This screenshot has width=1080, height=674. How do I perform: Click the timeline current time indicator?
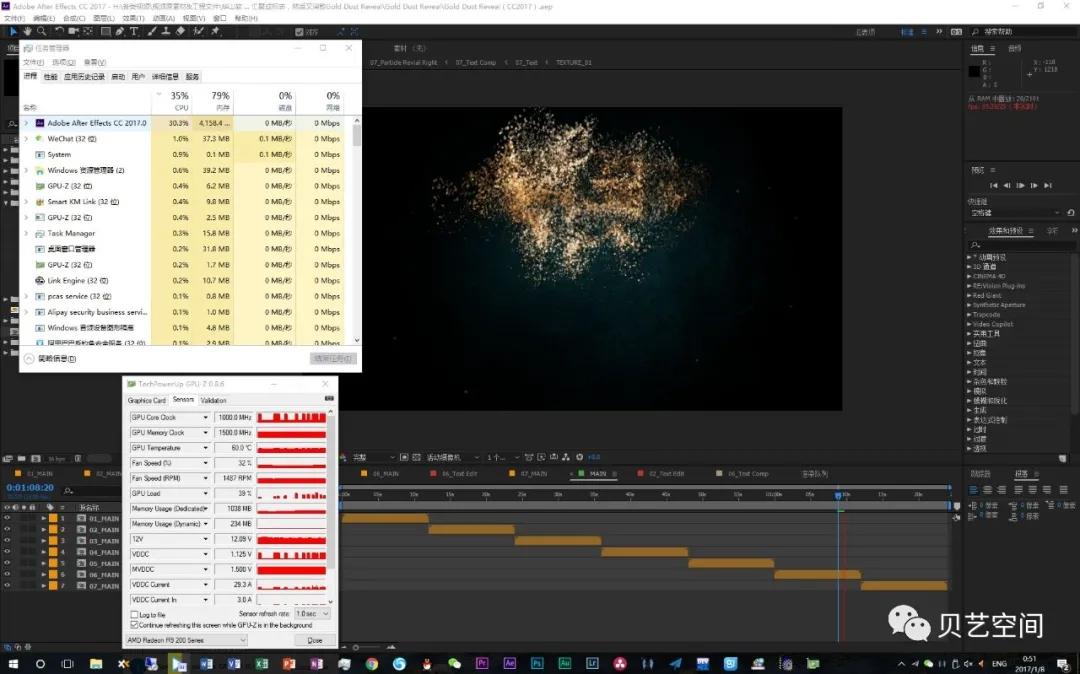[x=838, y=494]
